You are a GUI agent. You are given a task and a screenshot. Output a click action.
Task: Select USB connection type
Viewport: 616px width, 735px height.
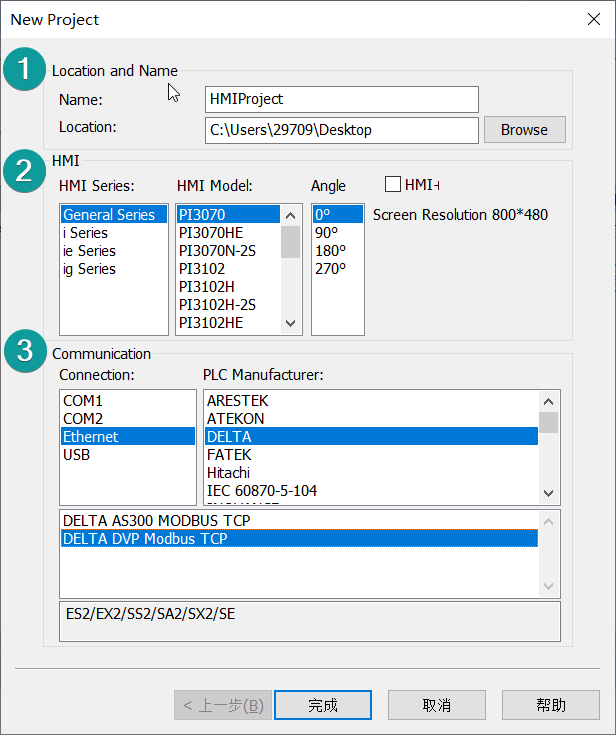(76, 455)
